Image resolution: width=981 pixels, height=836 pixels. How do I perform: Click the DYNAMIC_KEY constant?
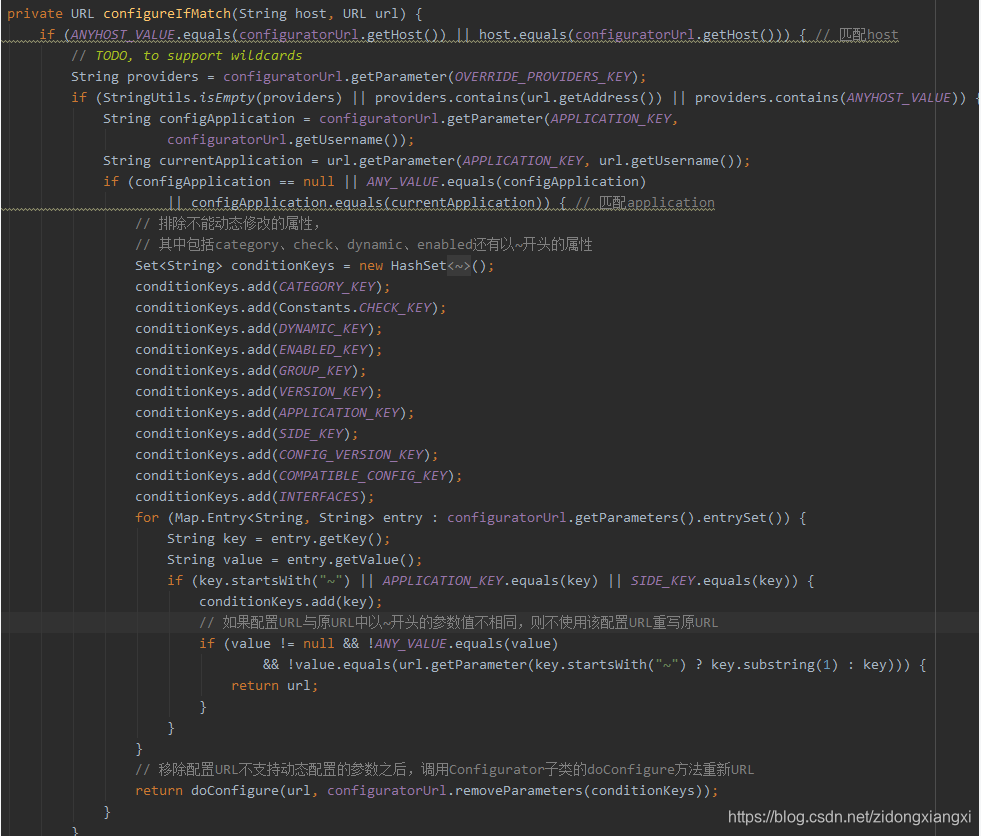[323, 329]
